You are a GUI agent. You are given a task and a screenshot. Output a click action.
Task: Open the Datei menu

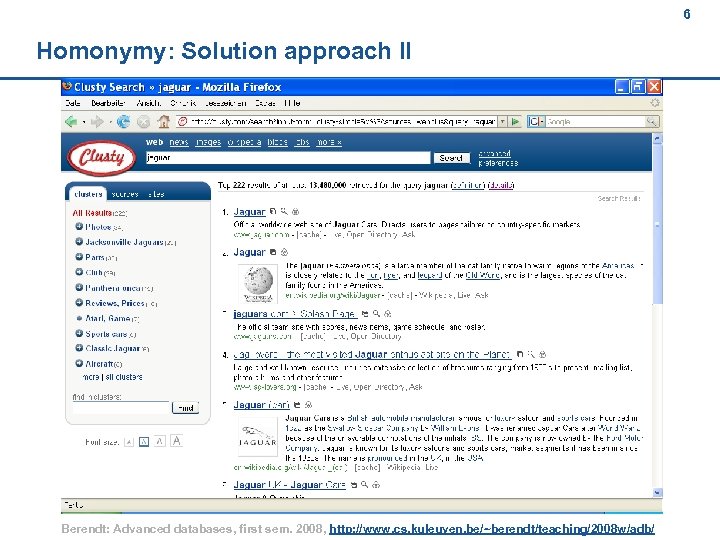73,103
